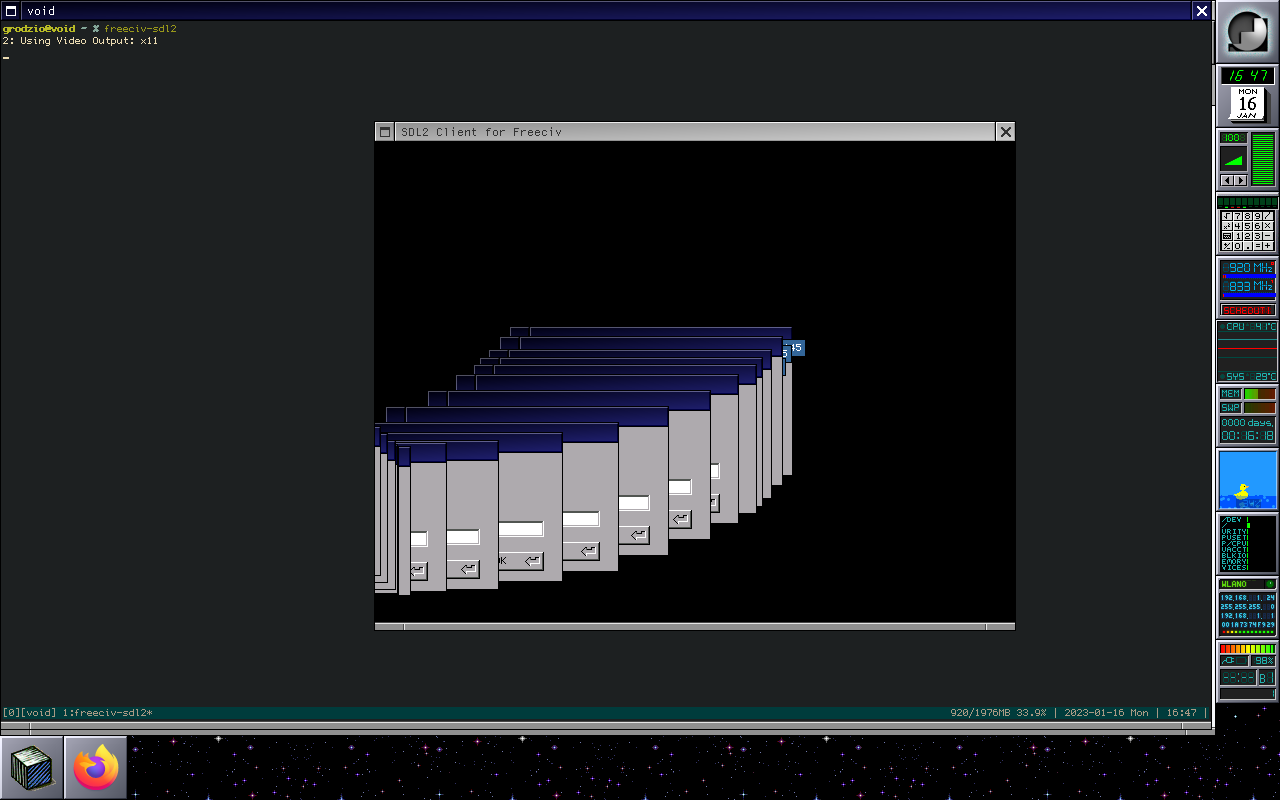The height and width of the screenshot is (800, 1280).
Task: Open the Freeciv window title-bar menu icon
Action: tap(385, 132)
